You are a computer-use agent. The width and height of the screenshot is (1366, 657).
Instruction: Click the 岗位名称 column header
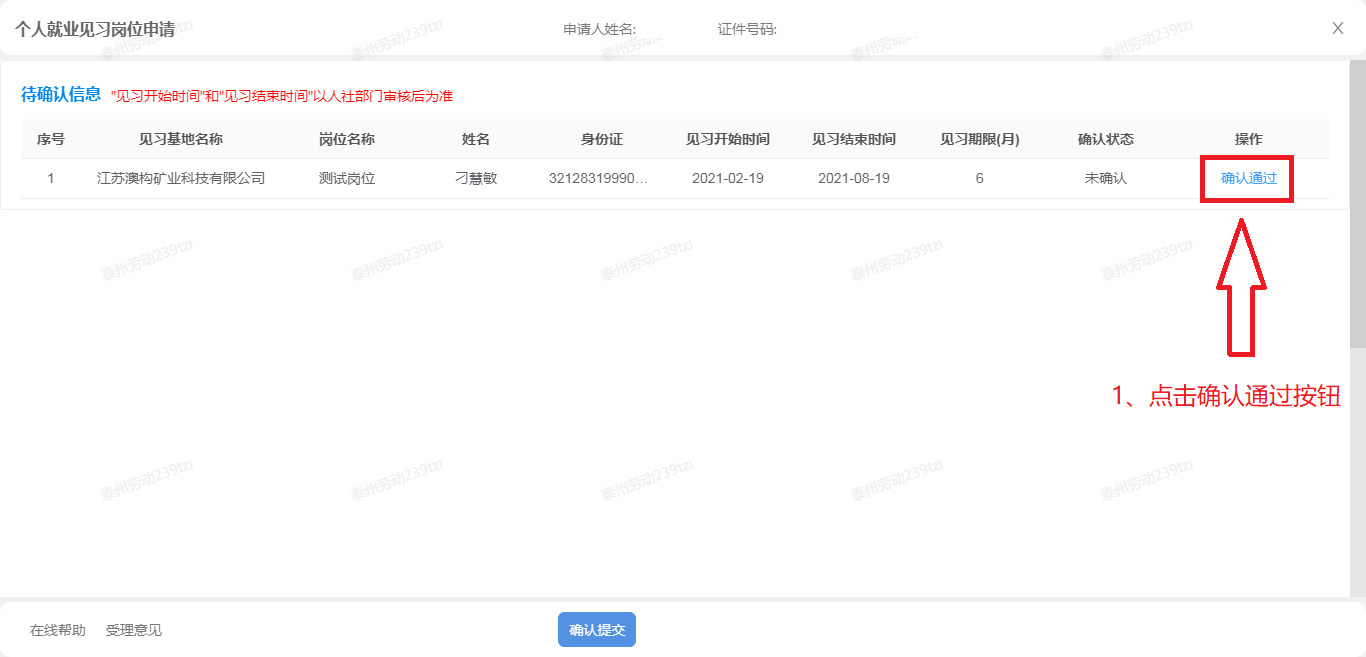pos(347,139)
